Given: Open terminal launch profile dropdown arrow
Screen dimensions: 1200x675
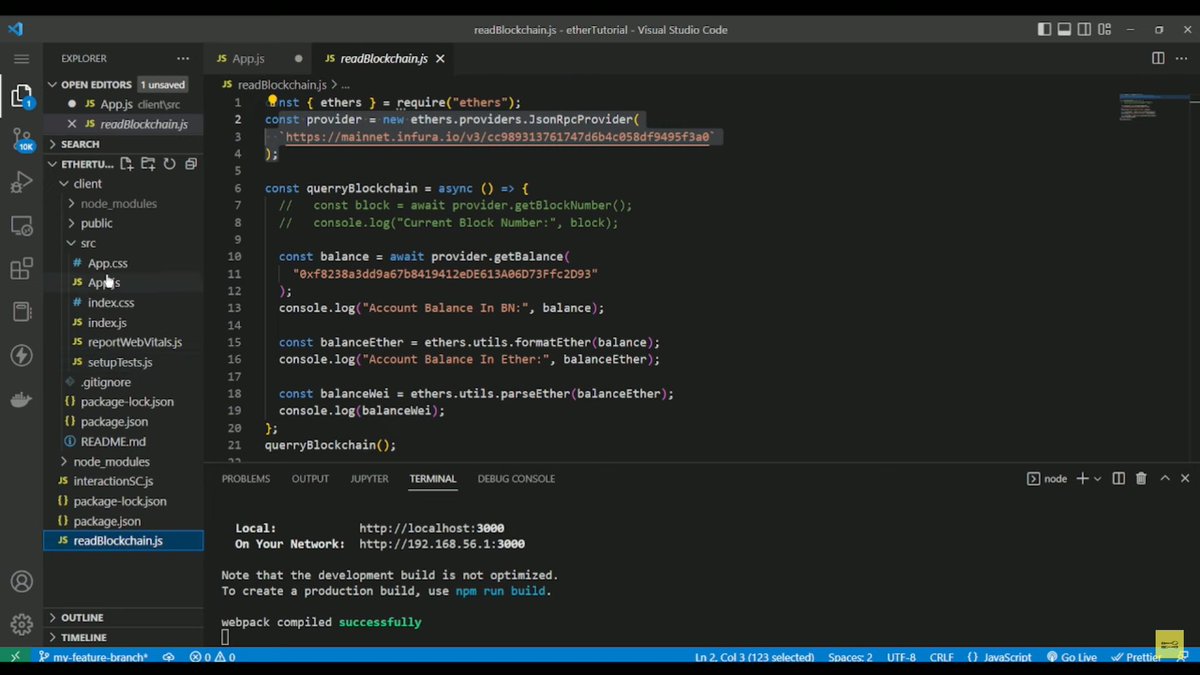Looking at the screenshot, I should 1097,479.
